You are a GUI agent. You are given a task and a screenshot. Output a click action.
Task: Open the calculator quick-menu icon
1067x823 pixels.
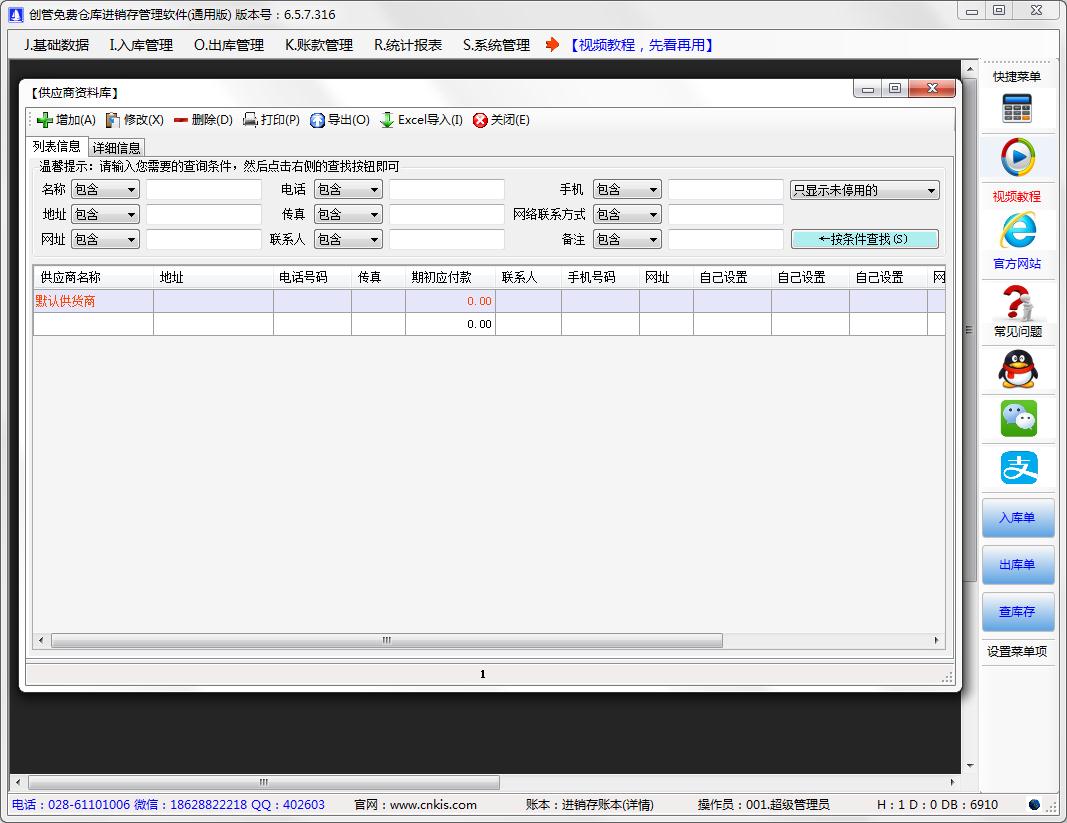click(1017, 107)
